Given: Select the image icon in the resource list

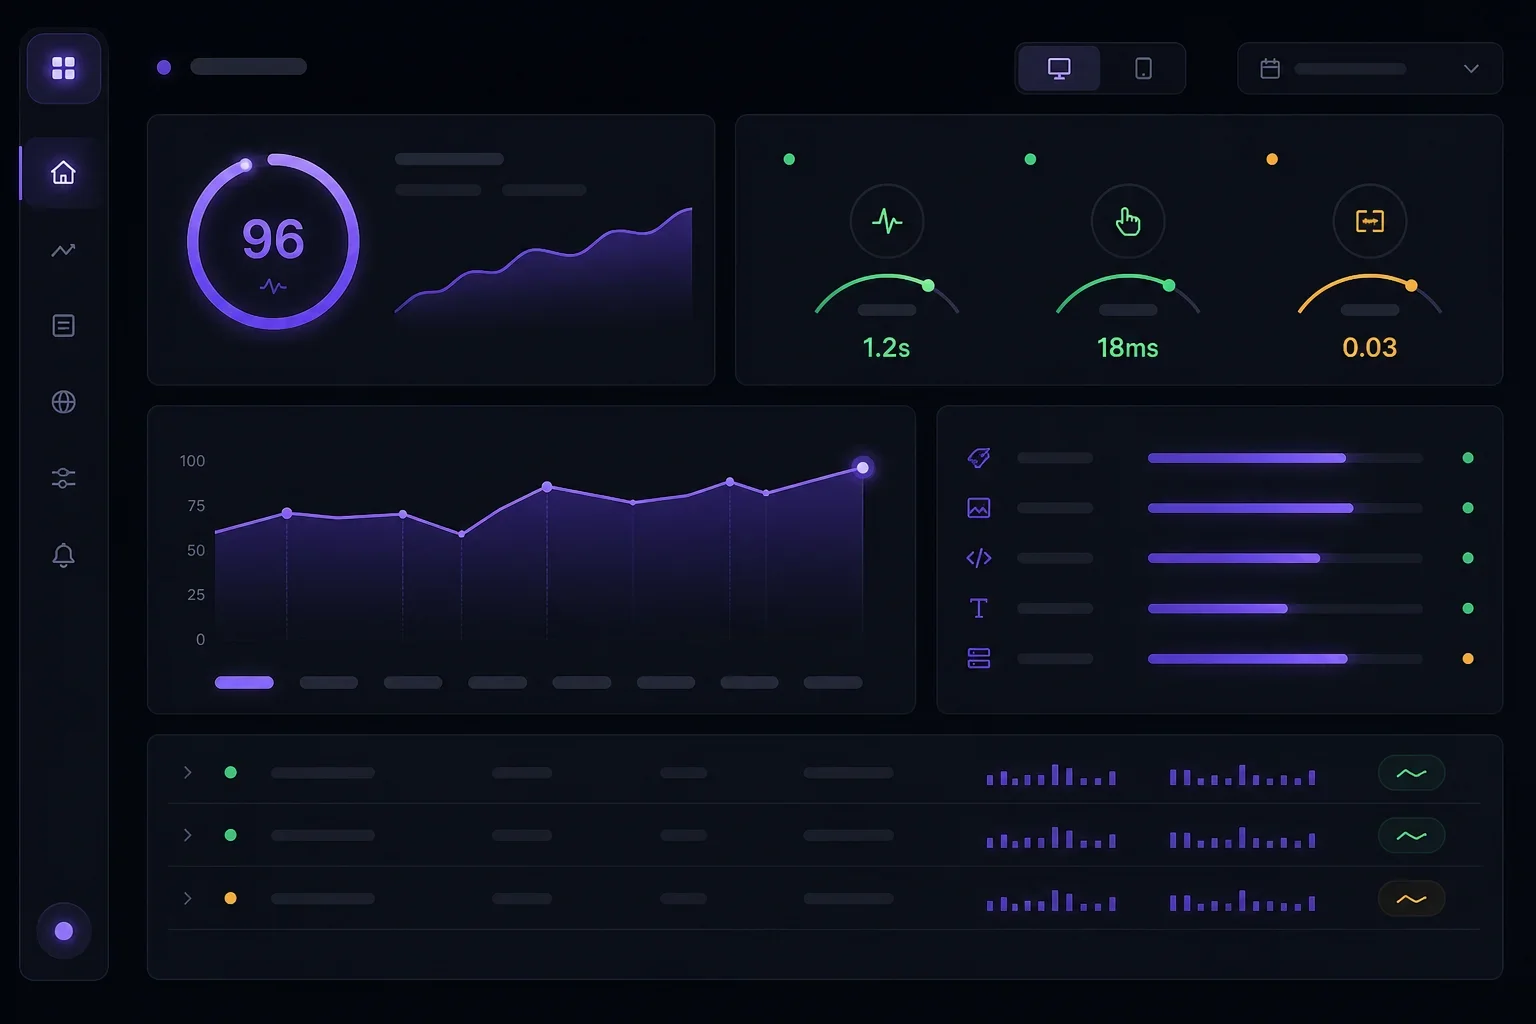Looking at the screenshot, I should coord(979,508).
